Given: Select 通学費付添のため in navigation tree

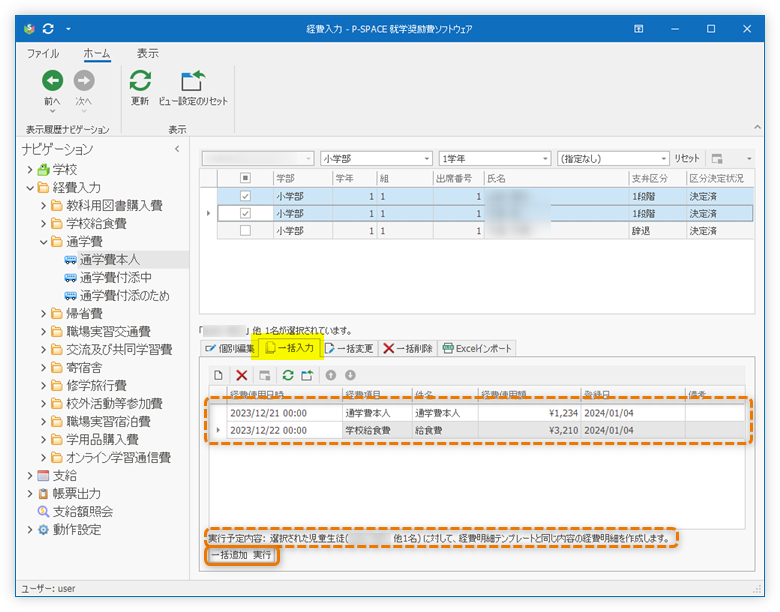Looking at the screenshot, I should (x=124, y=296).
